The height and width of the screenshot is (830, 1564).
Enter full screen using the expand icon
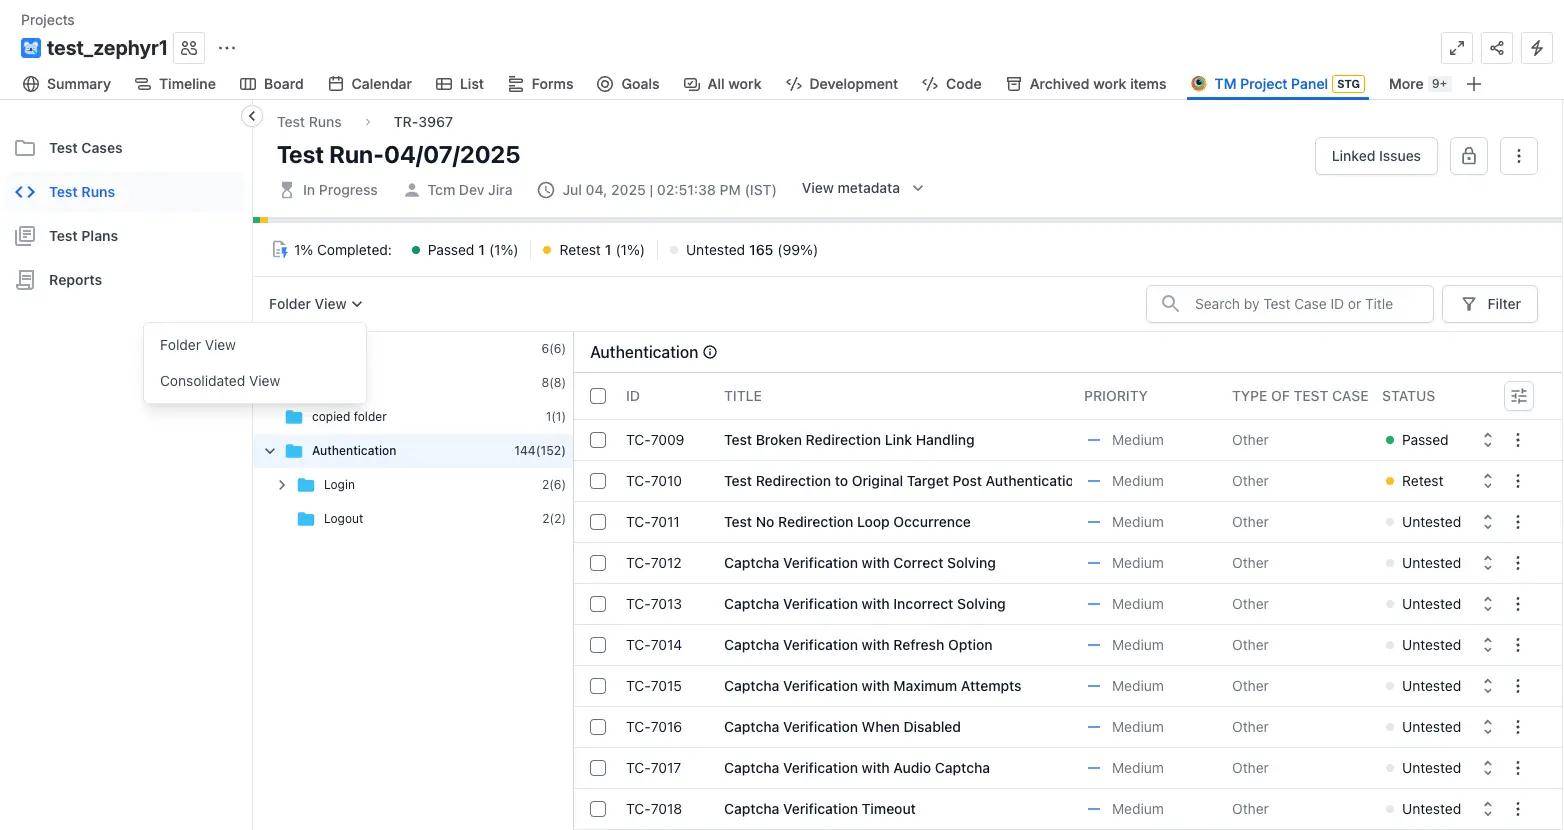click(1457, 48)
